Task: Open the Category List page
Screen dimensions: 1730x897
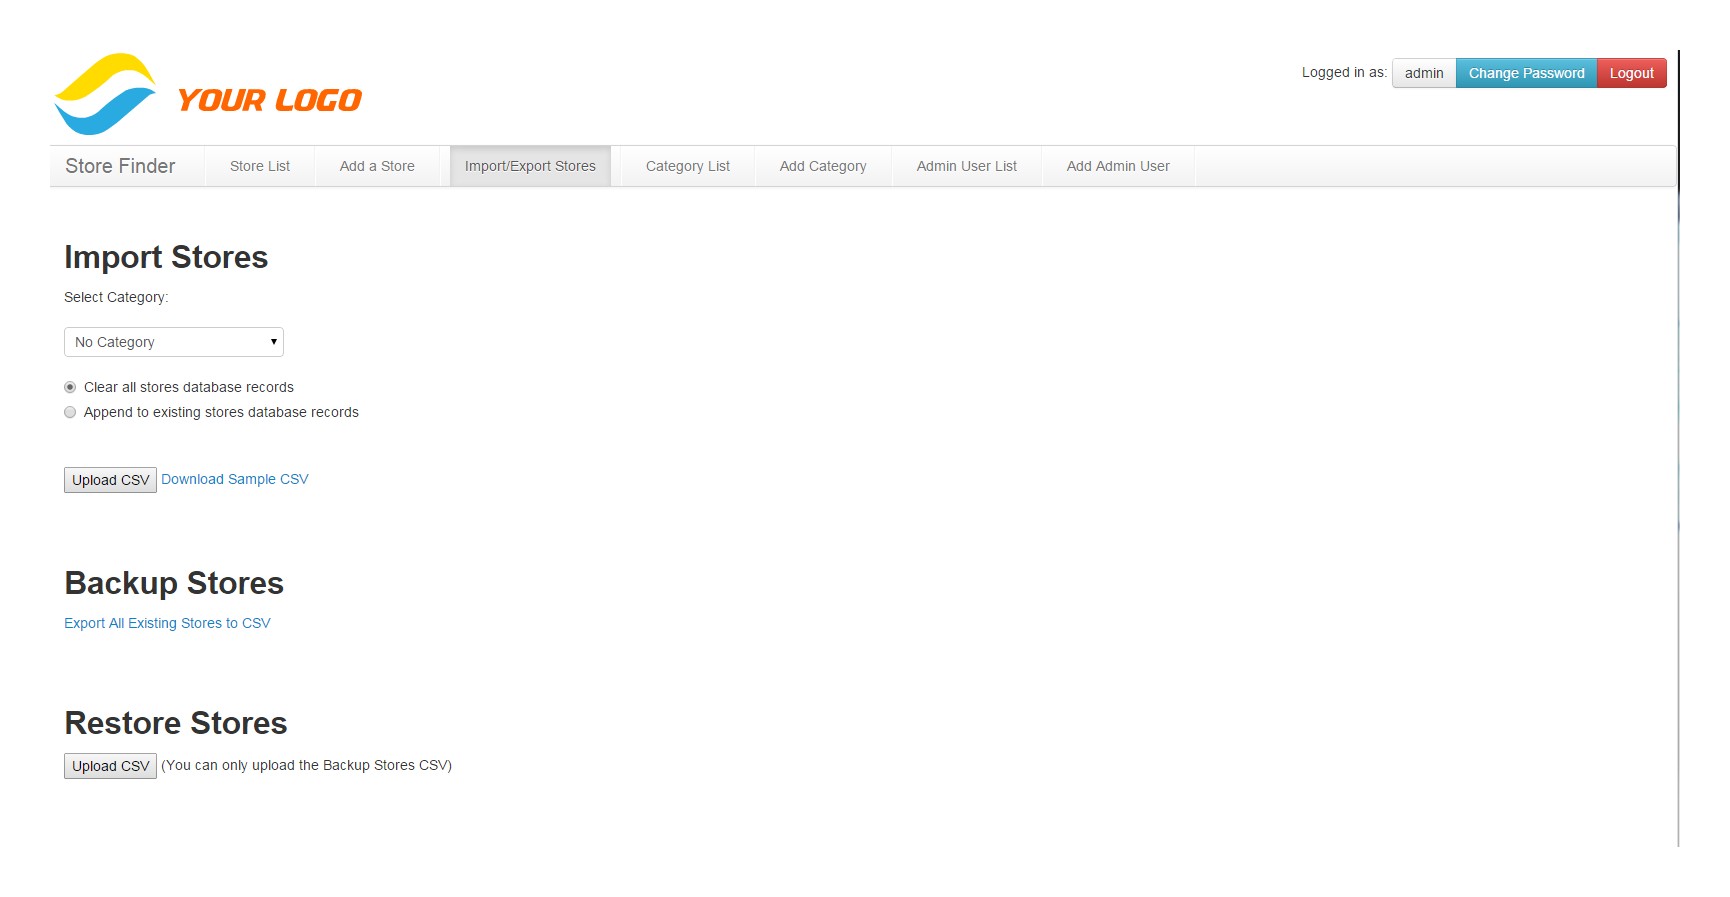Action: pos(687,166)
